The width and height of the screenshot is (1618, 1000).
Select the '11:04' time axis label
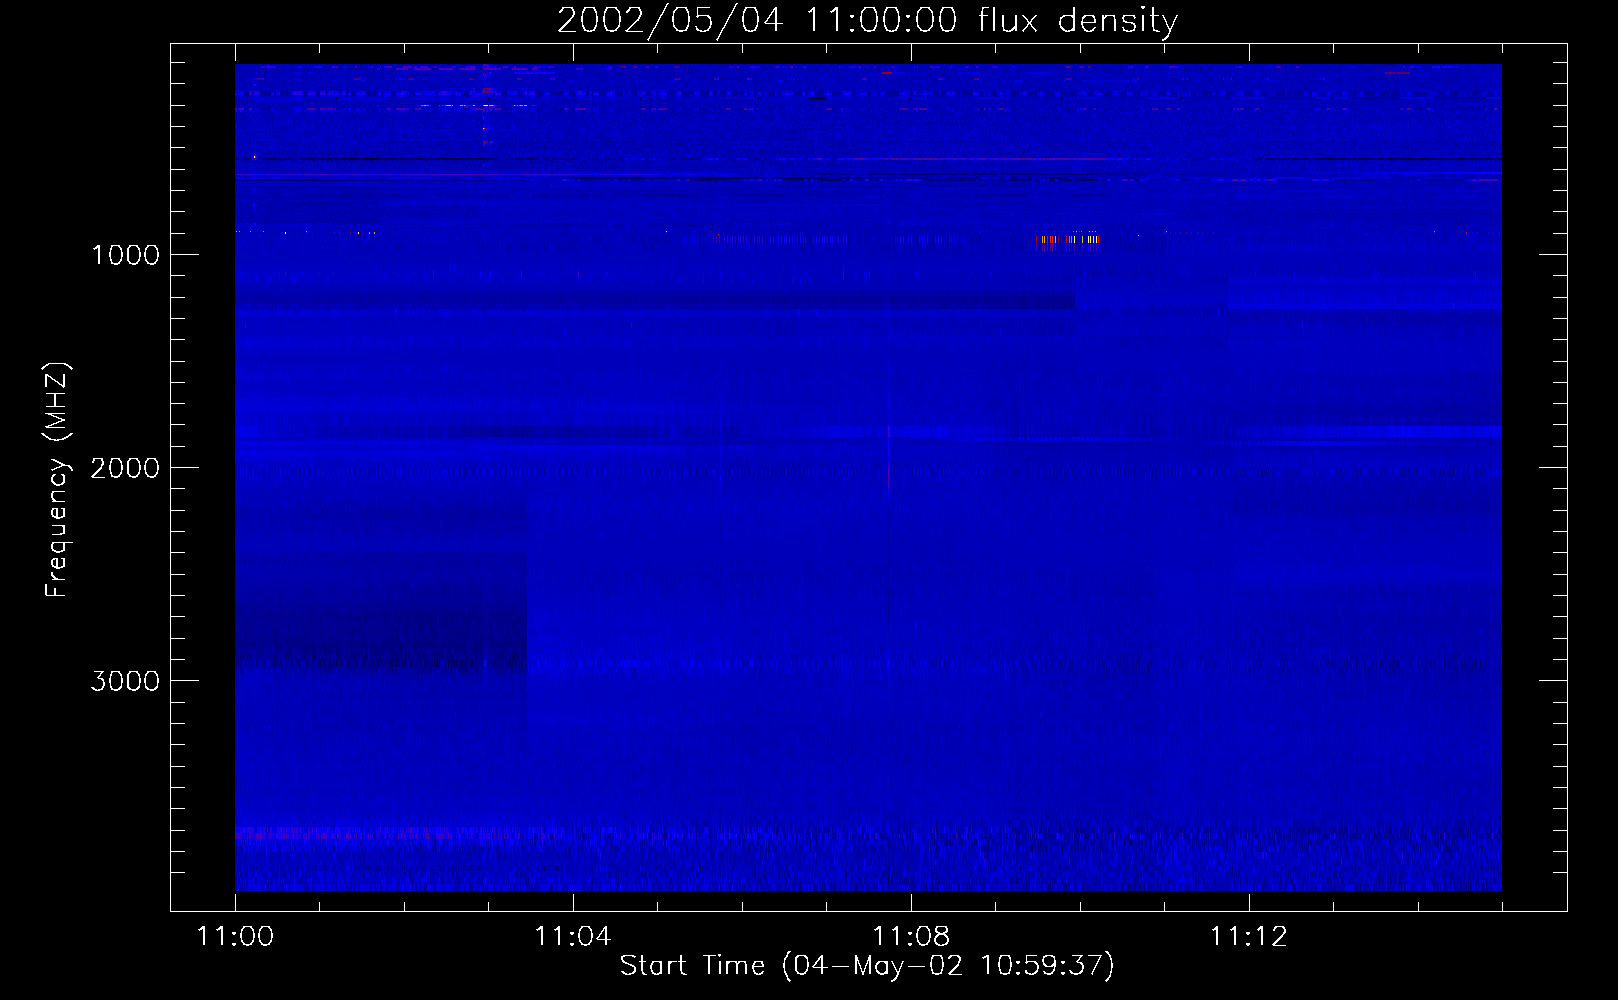point(573,937)
